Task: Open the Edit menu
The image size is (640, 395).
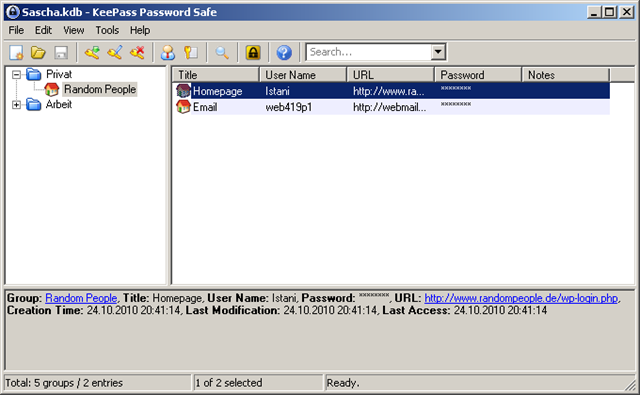Action: click(x=43, y=30)
